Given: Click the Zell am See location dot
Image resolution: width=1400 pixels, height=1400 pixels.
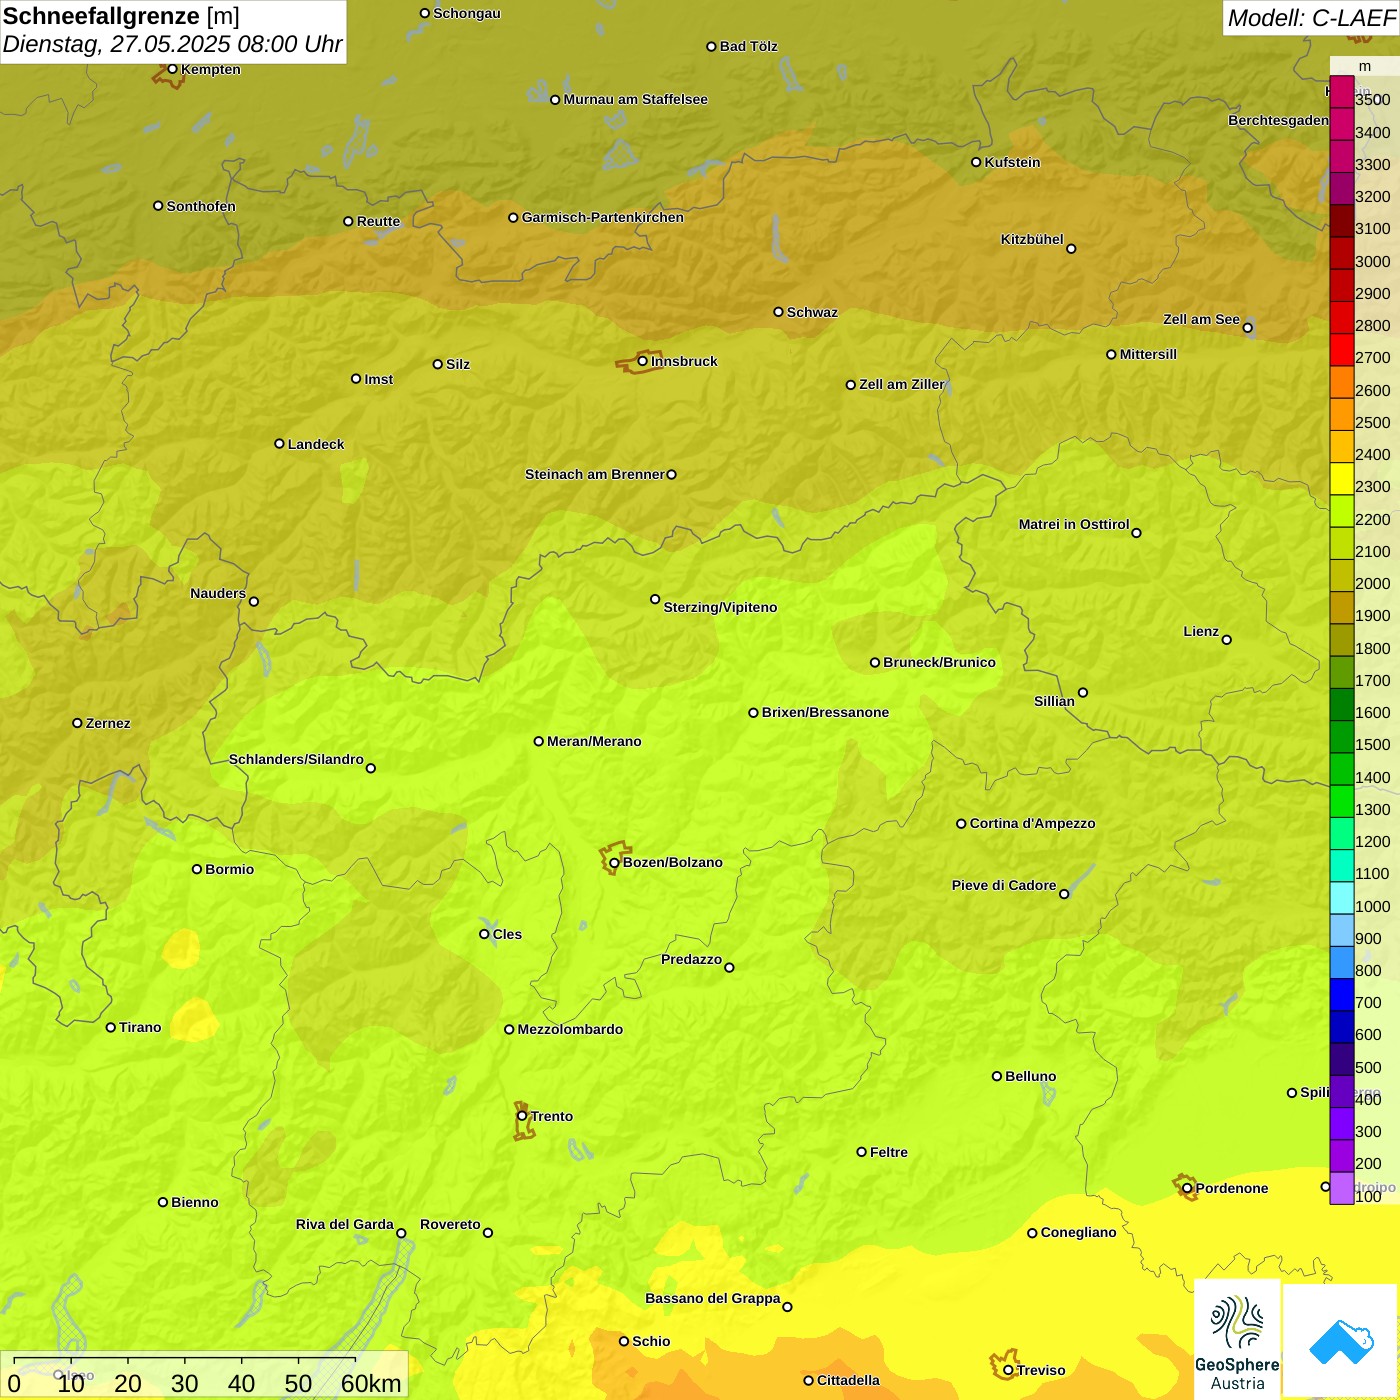Looking at the screenshot, I should click(1247, 328).
